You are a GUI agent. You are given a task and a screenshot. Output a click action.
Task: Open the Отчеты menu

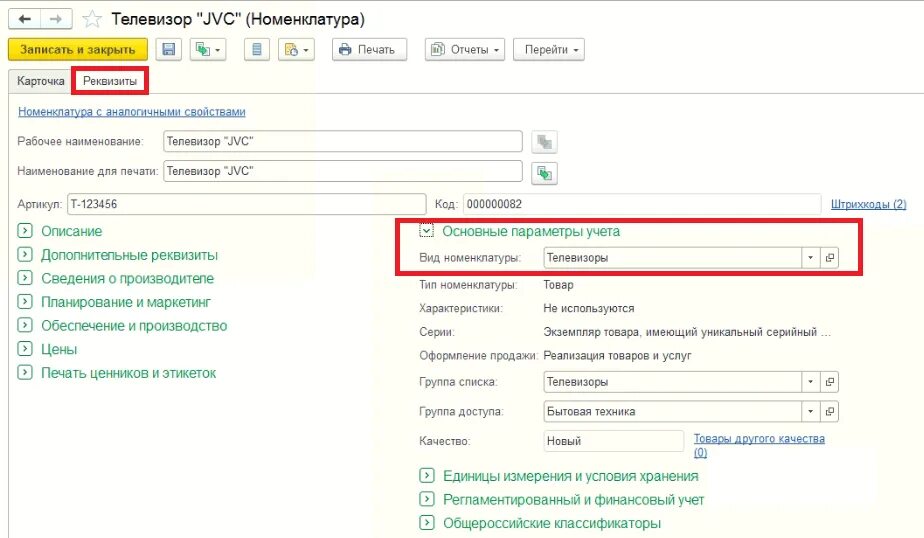coord(464,49)
